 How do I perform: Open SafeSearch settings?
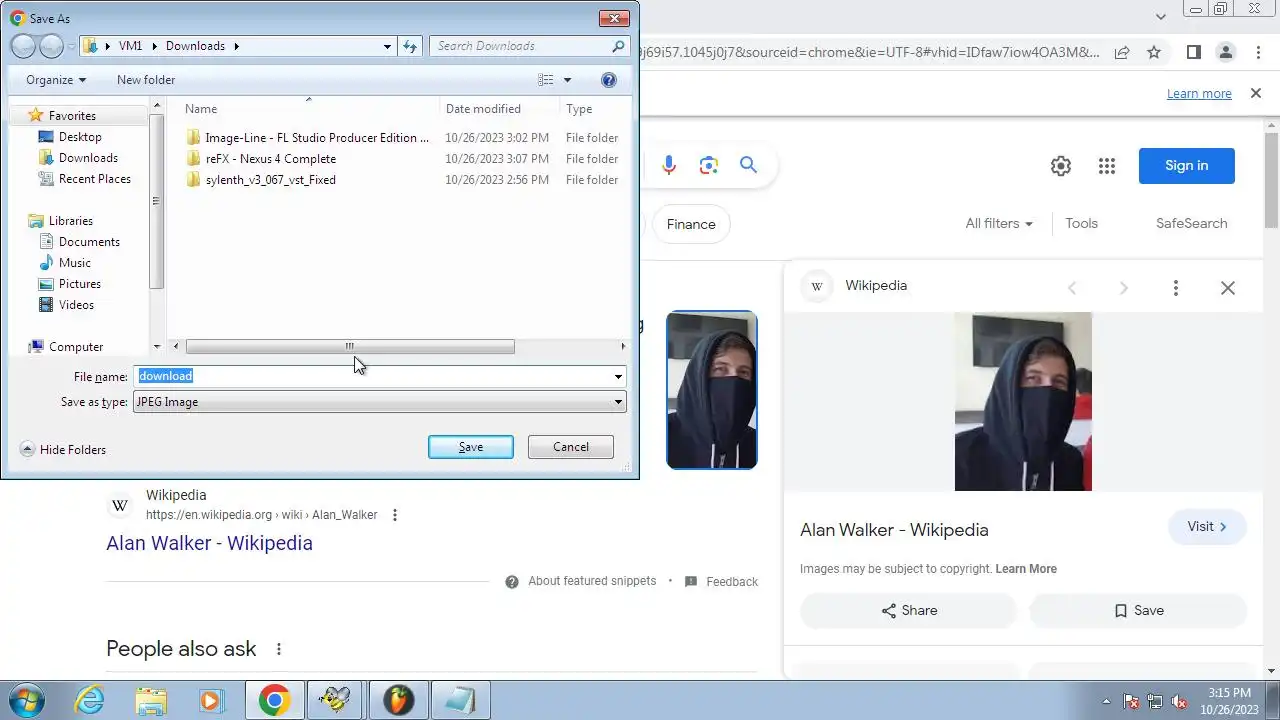point(1191,224)
